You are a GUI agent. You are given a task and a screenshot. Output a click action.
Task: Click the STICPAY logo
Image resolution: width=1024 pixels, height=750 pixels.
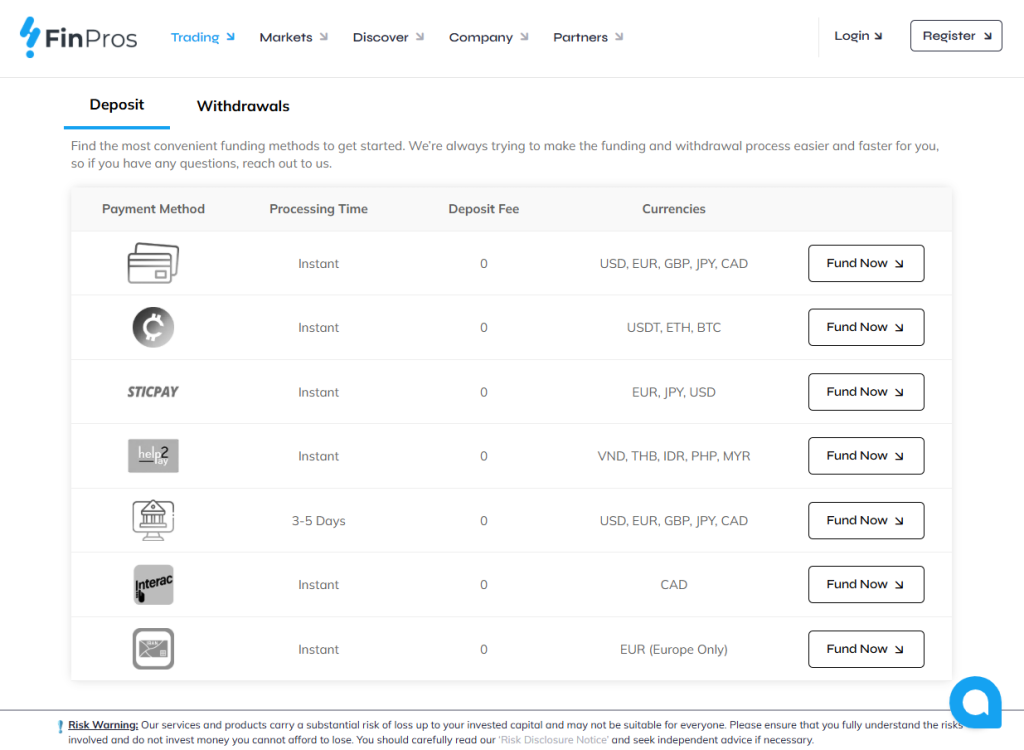pyautogui.click(x=153, y=392)
